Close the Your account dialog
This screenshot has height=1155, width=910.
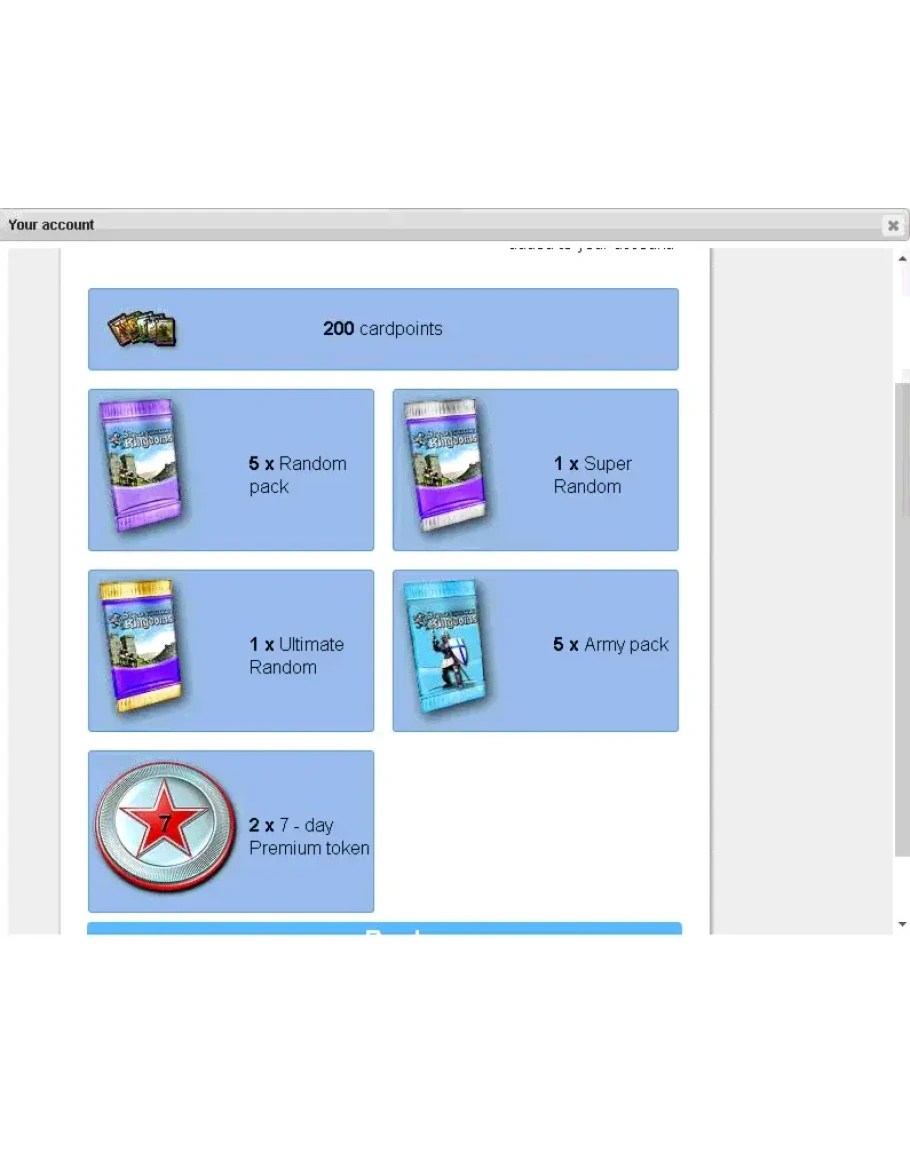pyautogui.click(x=893, y=225)
